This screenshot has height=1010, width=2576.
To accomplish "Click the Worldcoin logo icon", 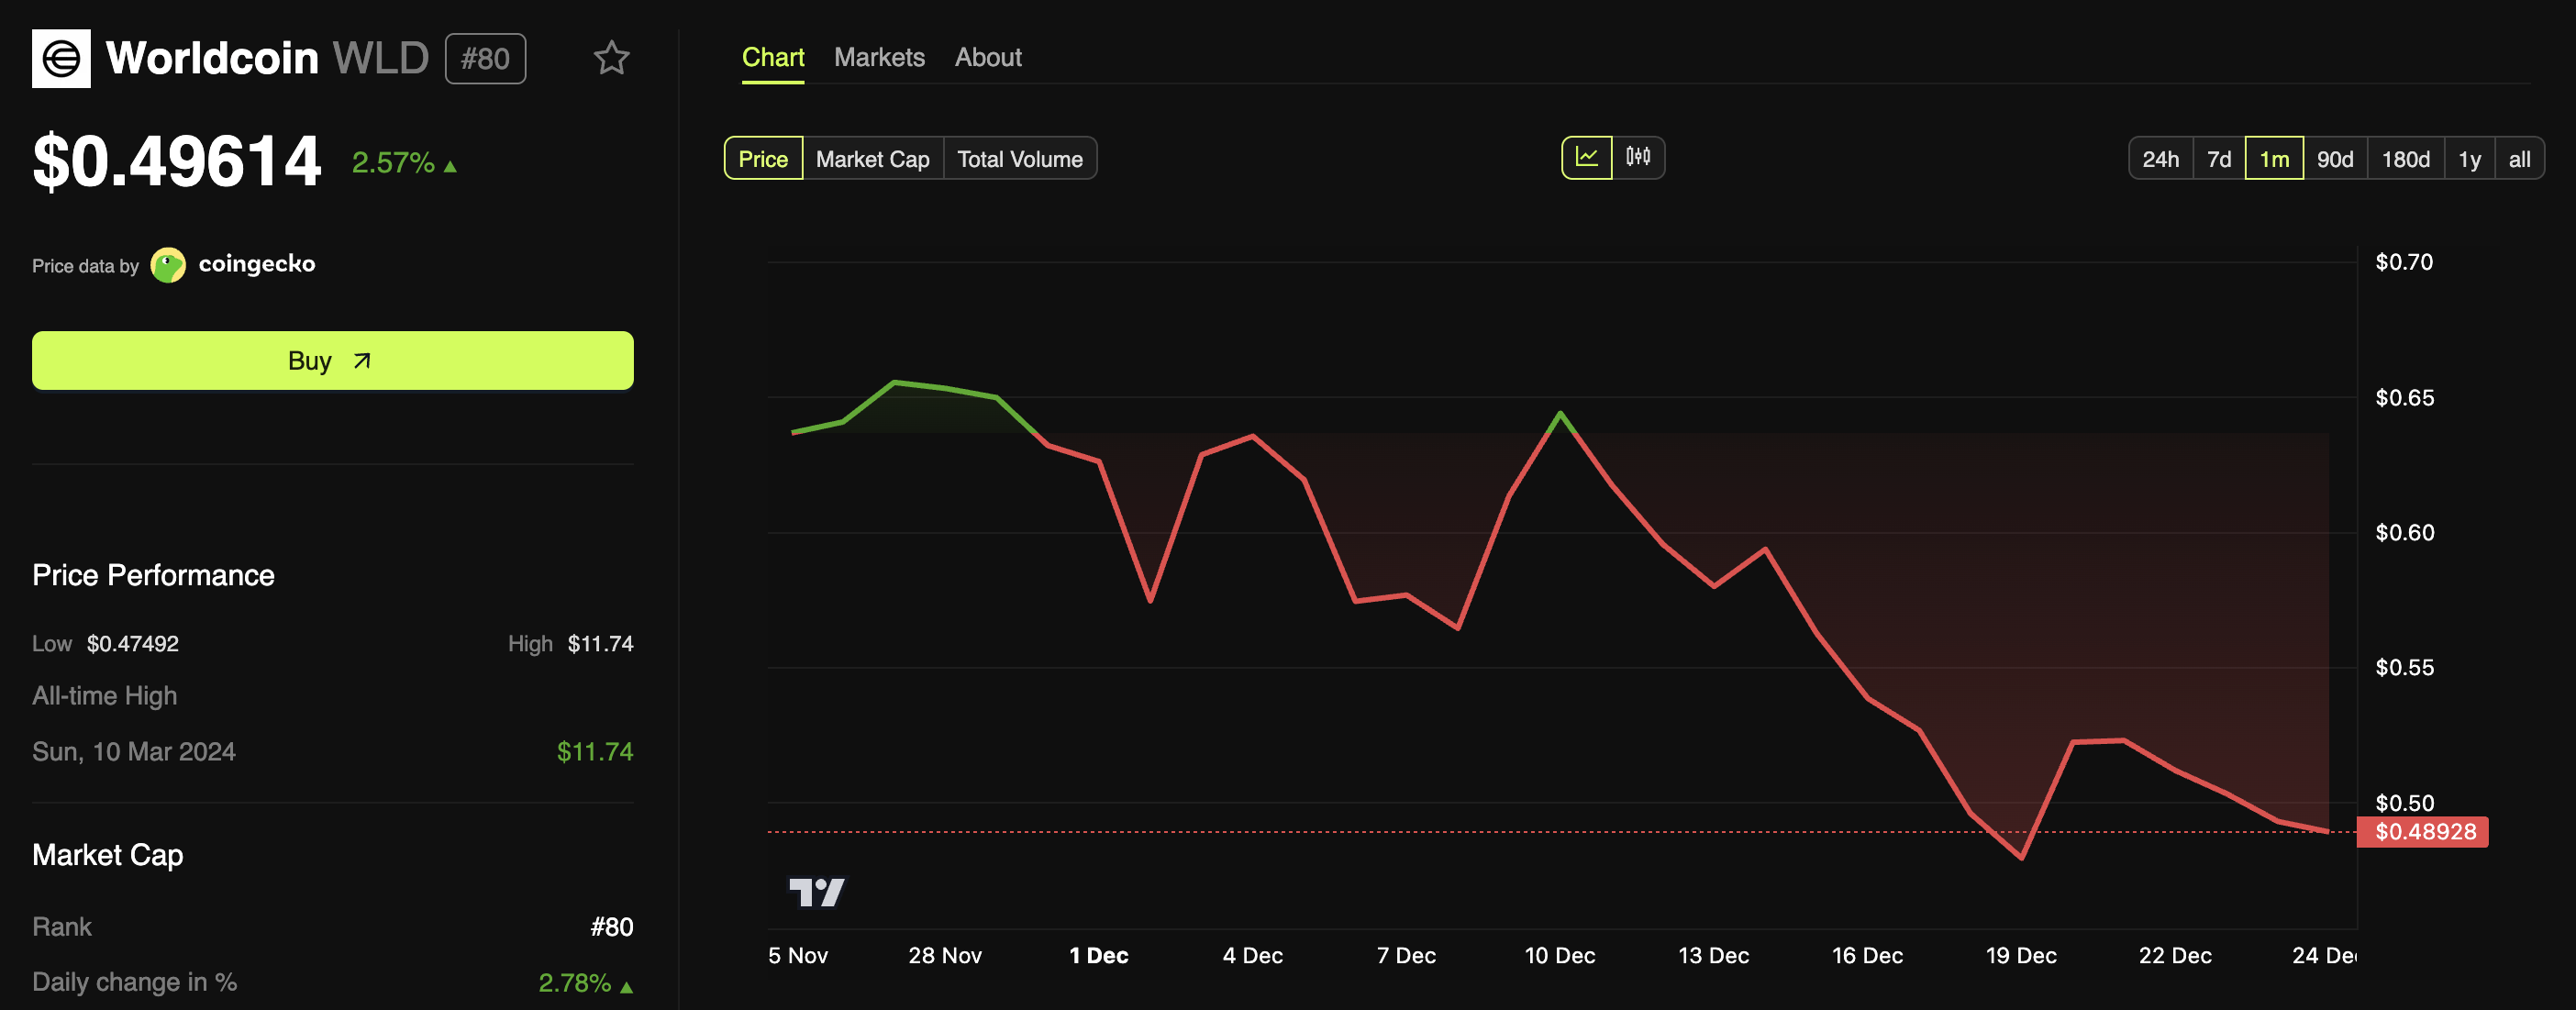I will 61,59.
